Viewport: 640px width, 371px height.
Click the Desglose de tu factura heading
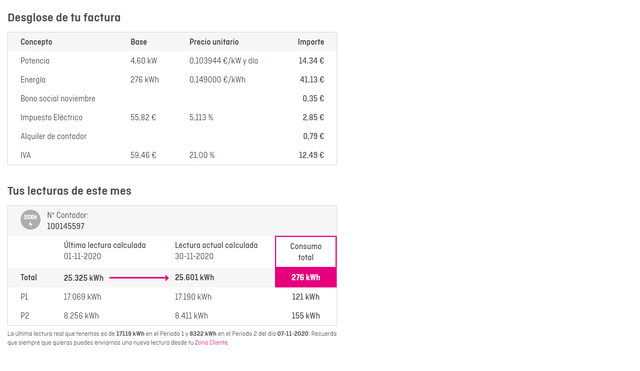tap(64, 18)
